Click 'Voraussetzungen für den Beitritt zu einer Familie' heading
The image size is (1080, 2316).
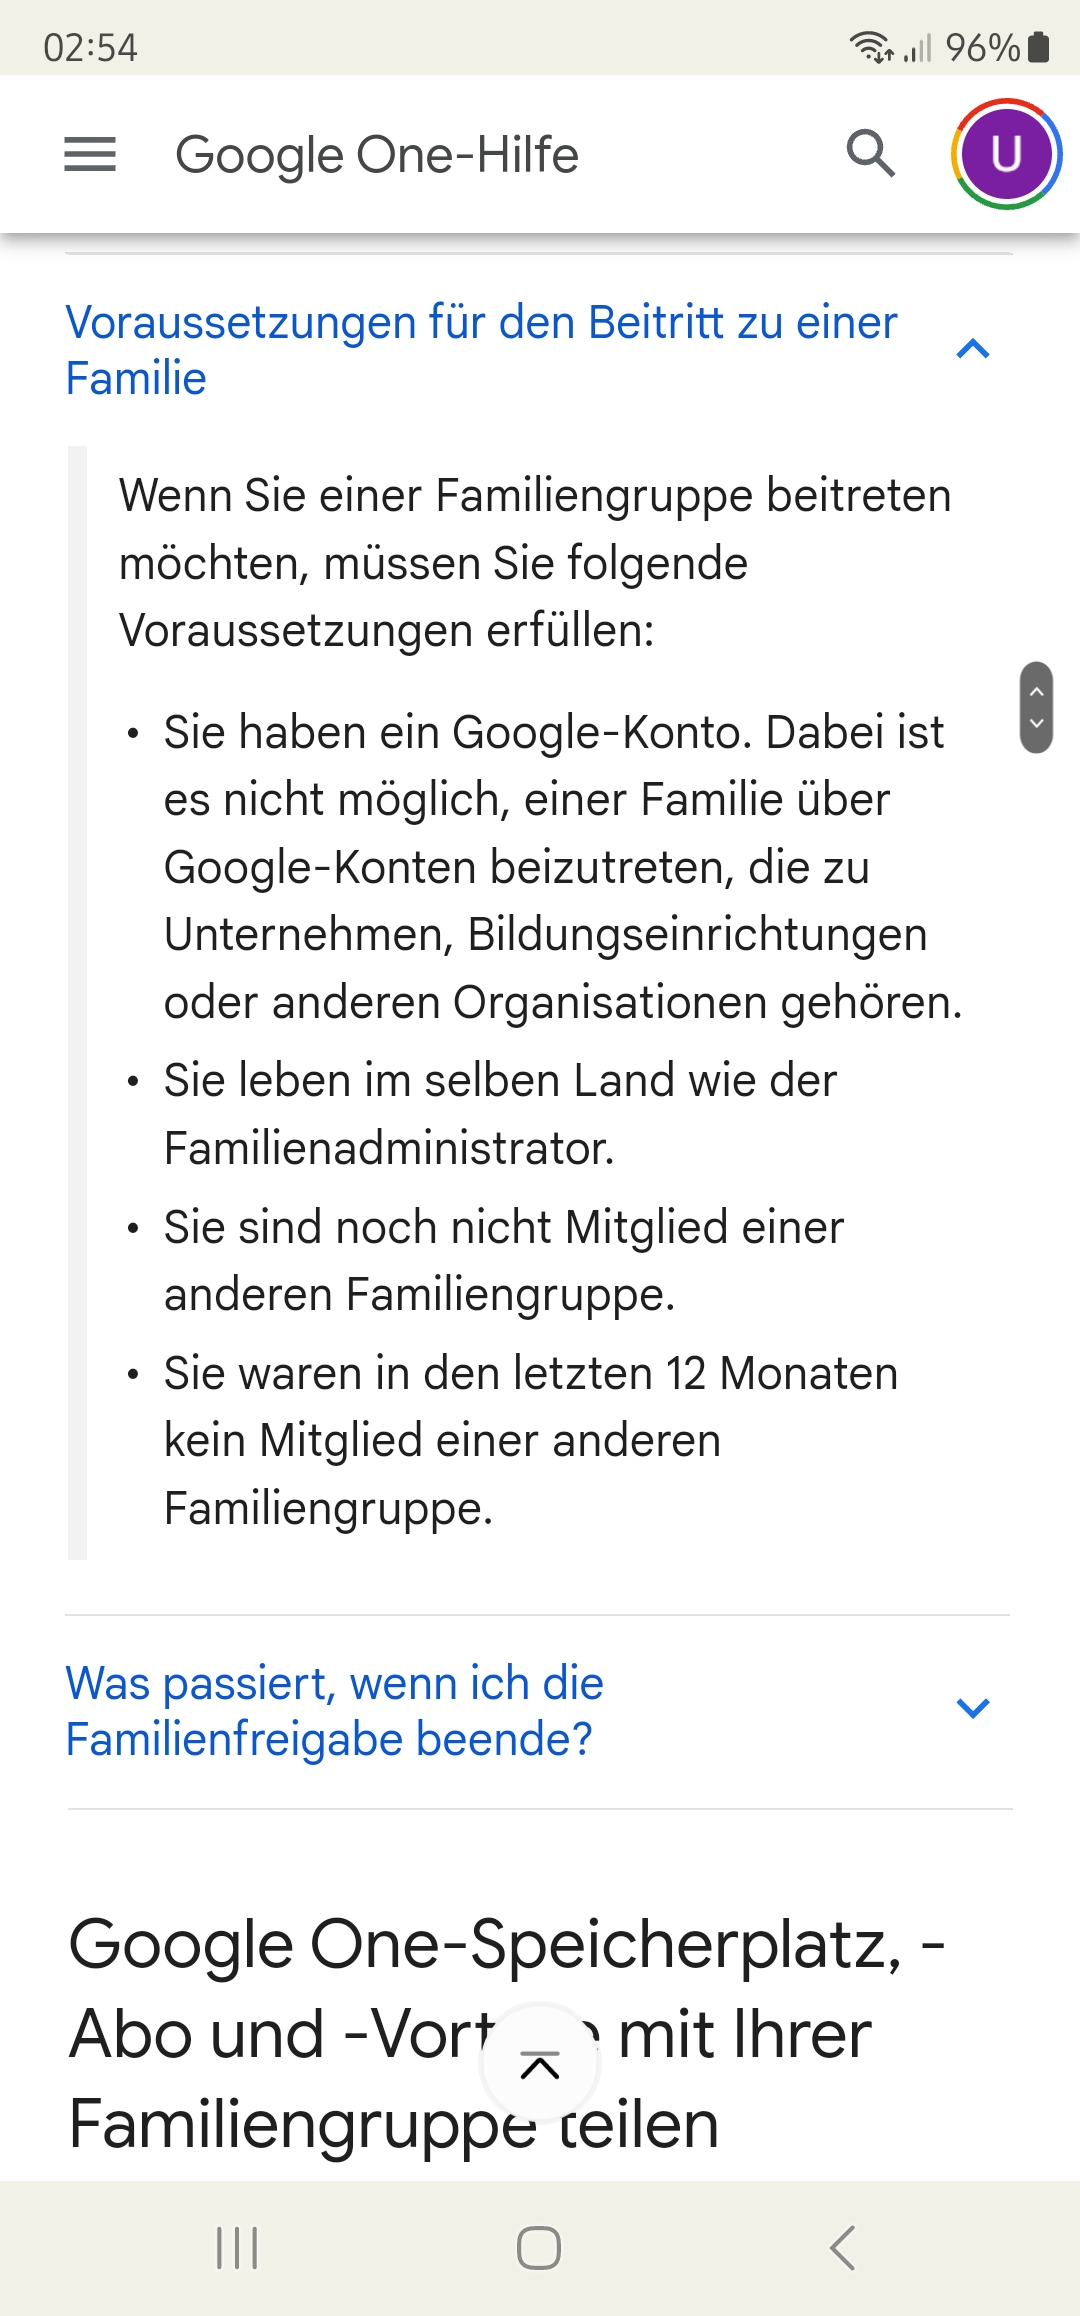(481, 350)
